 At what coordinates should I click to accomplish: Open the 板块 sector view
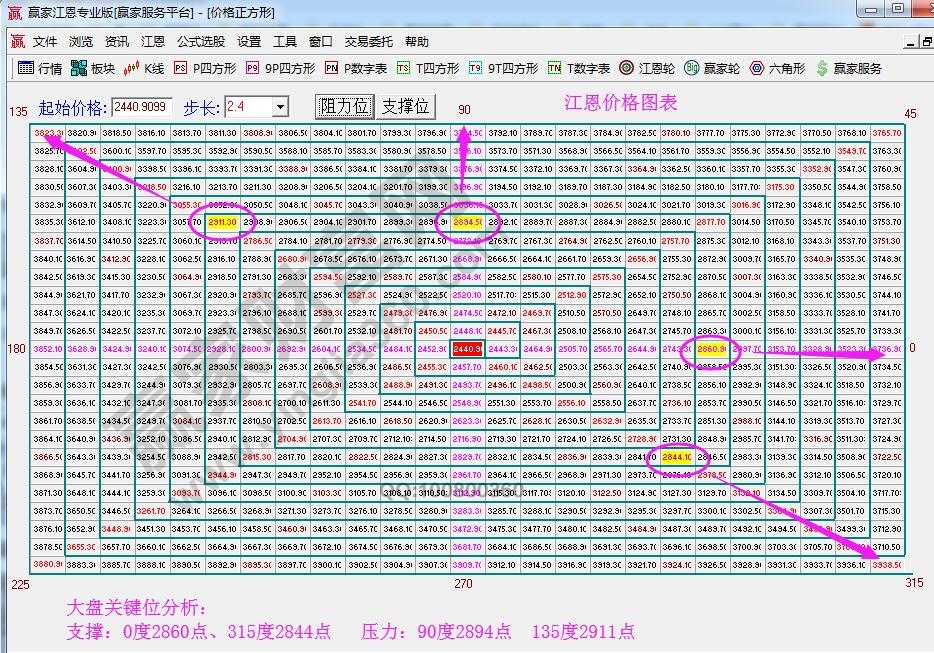click(x=92, y=68)
